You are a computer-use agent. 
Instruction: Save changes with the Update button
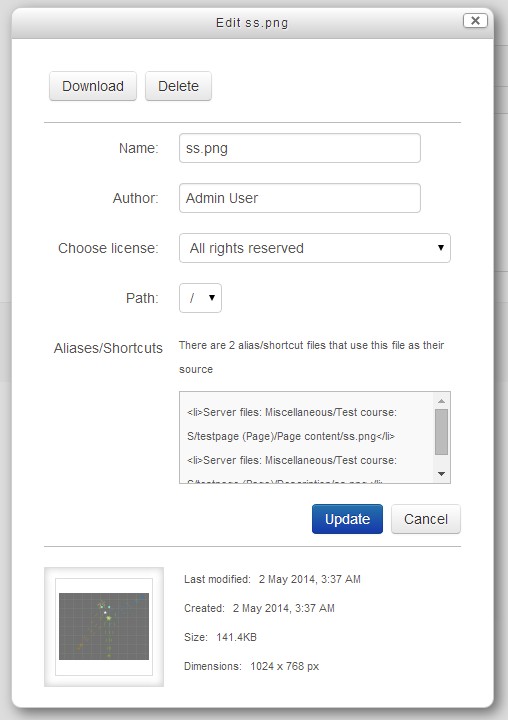347,519
